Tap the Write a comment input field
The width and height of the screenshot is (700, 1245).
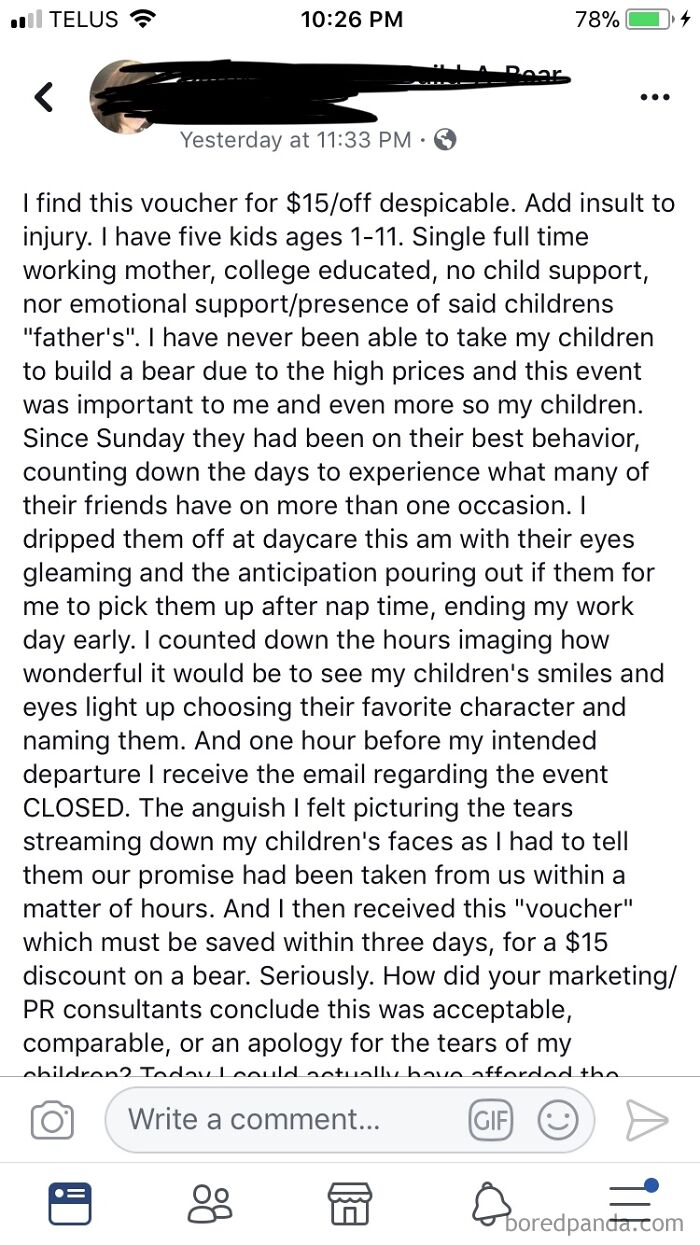coord(280,1120)
